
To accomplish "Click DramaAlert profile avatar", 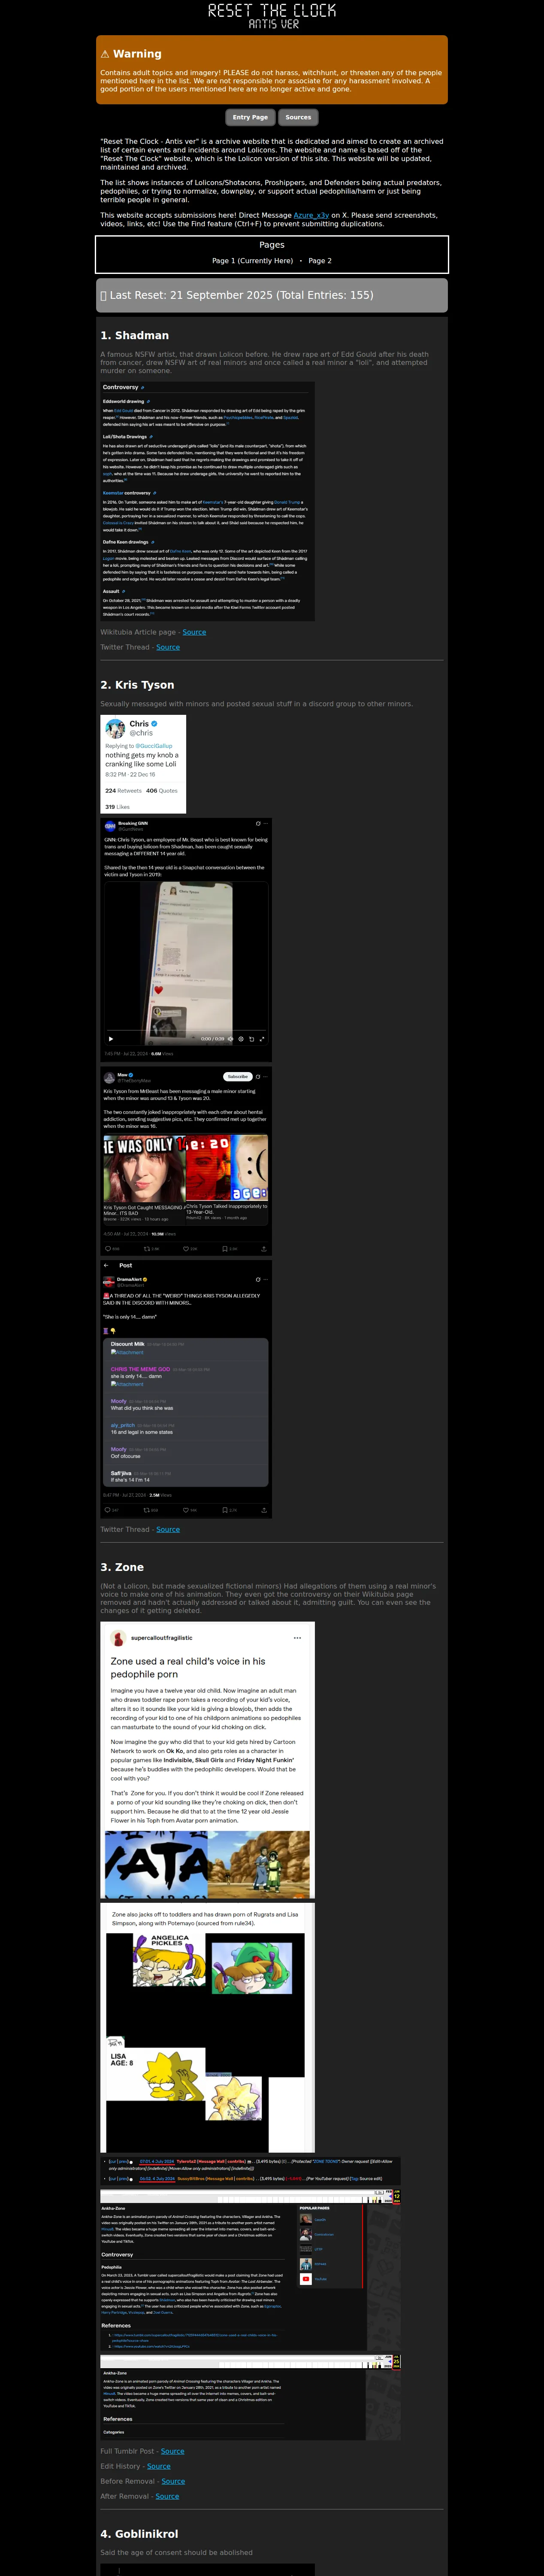I will [109, 1281].
